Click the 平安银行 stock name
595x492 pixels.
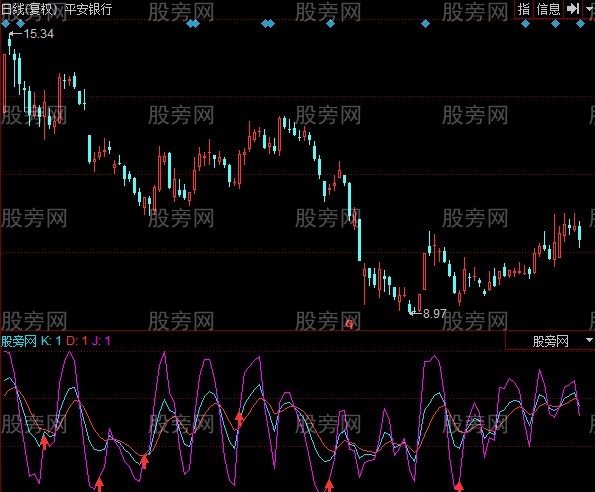[x=88, y=9]
